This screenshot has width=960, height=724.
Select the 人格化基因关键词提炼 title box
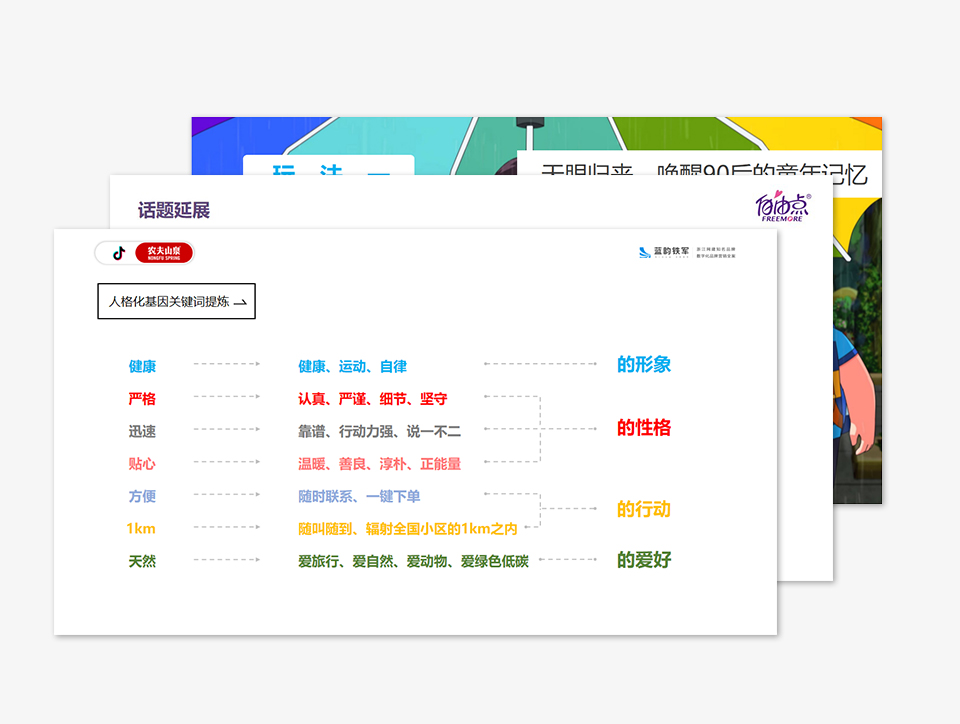click(x=176, y=301)
